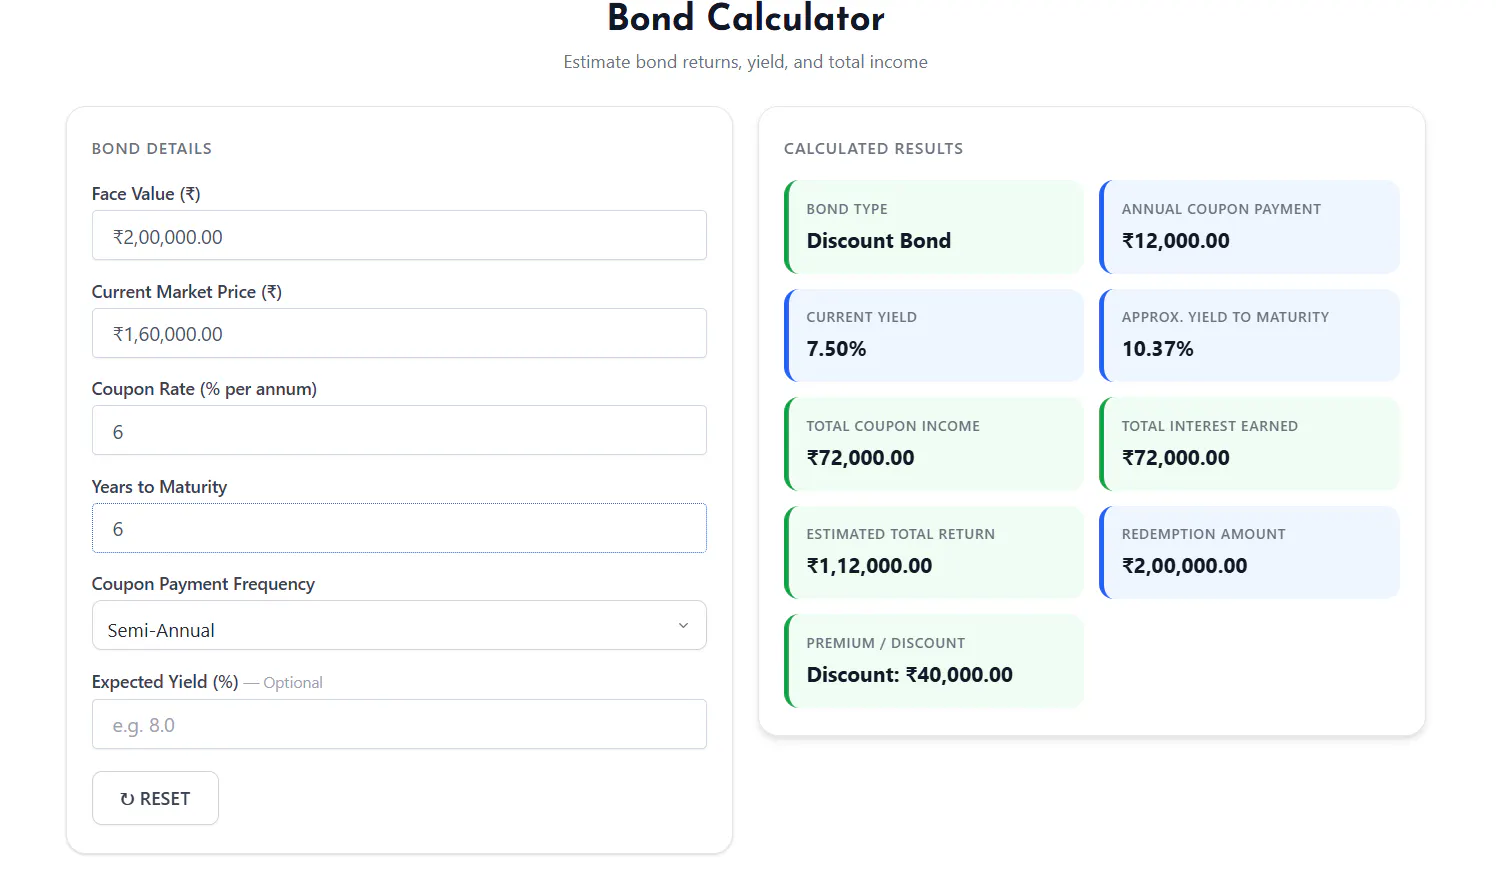This screenshot has height=876, width=1496.
Task: Click the 'Years to Maturity' label
Action: (159, 487)
